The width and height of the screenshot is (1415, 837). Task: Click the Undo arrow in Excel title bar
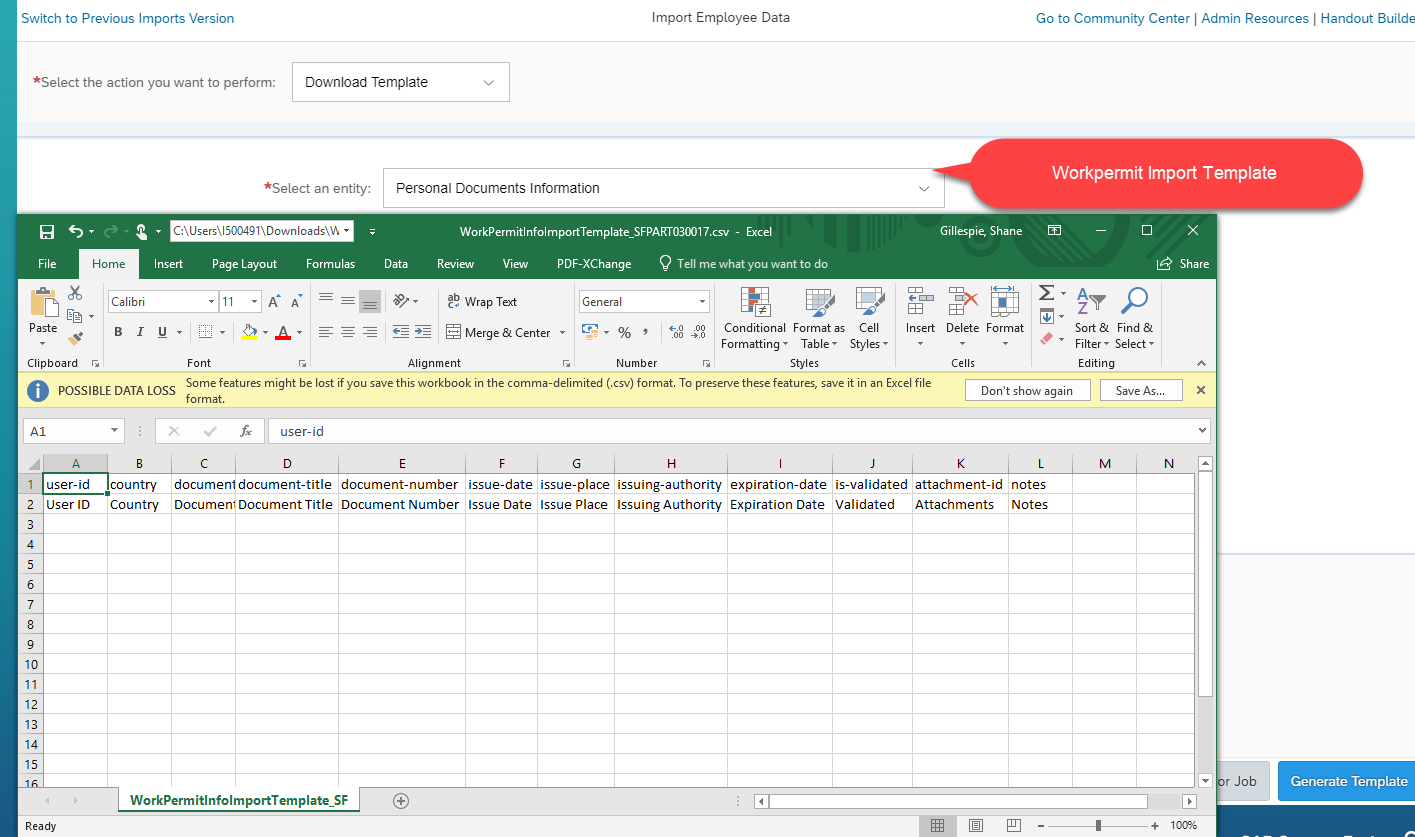pos(76,232)
